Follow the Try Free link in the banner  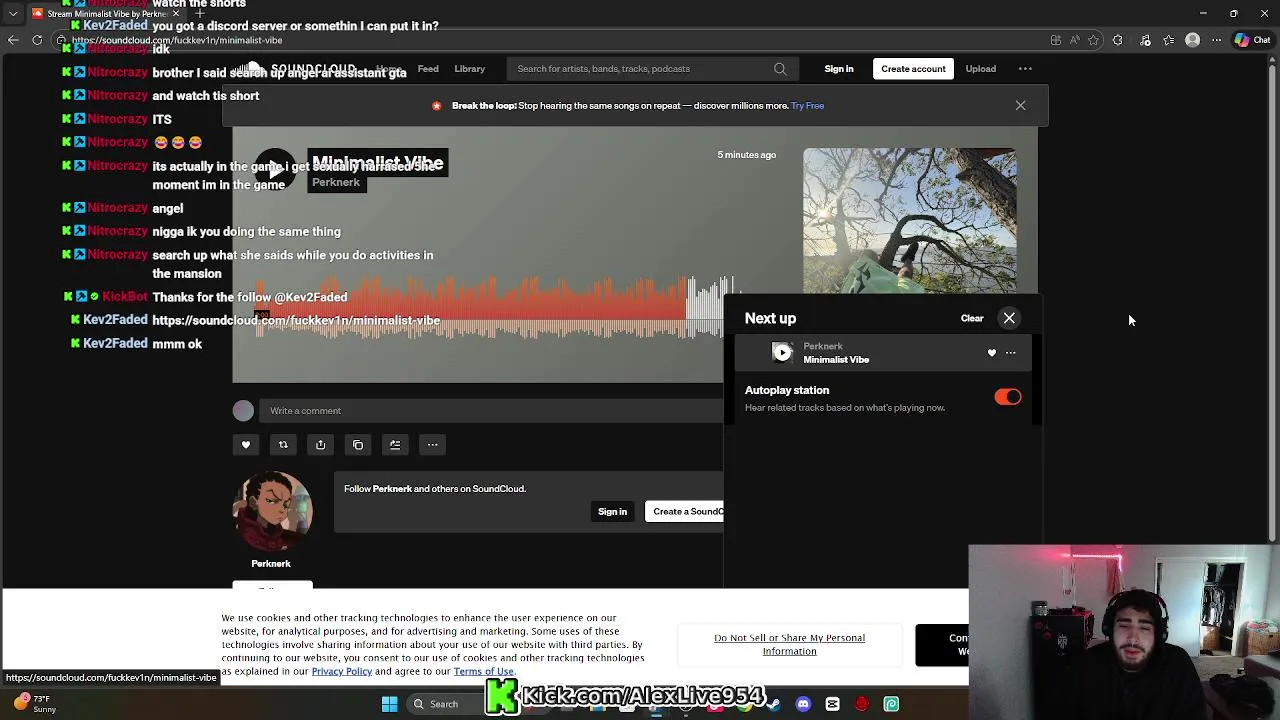click(x=808, y=106)
